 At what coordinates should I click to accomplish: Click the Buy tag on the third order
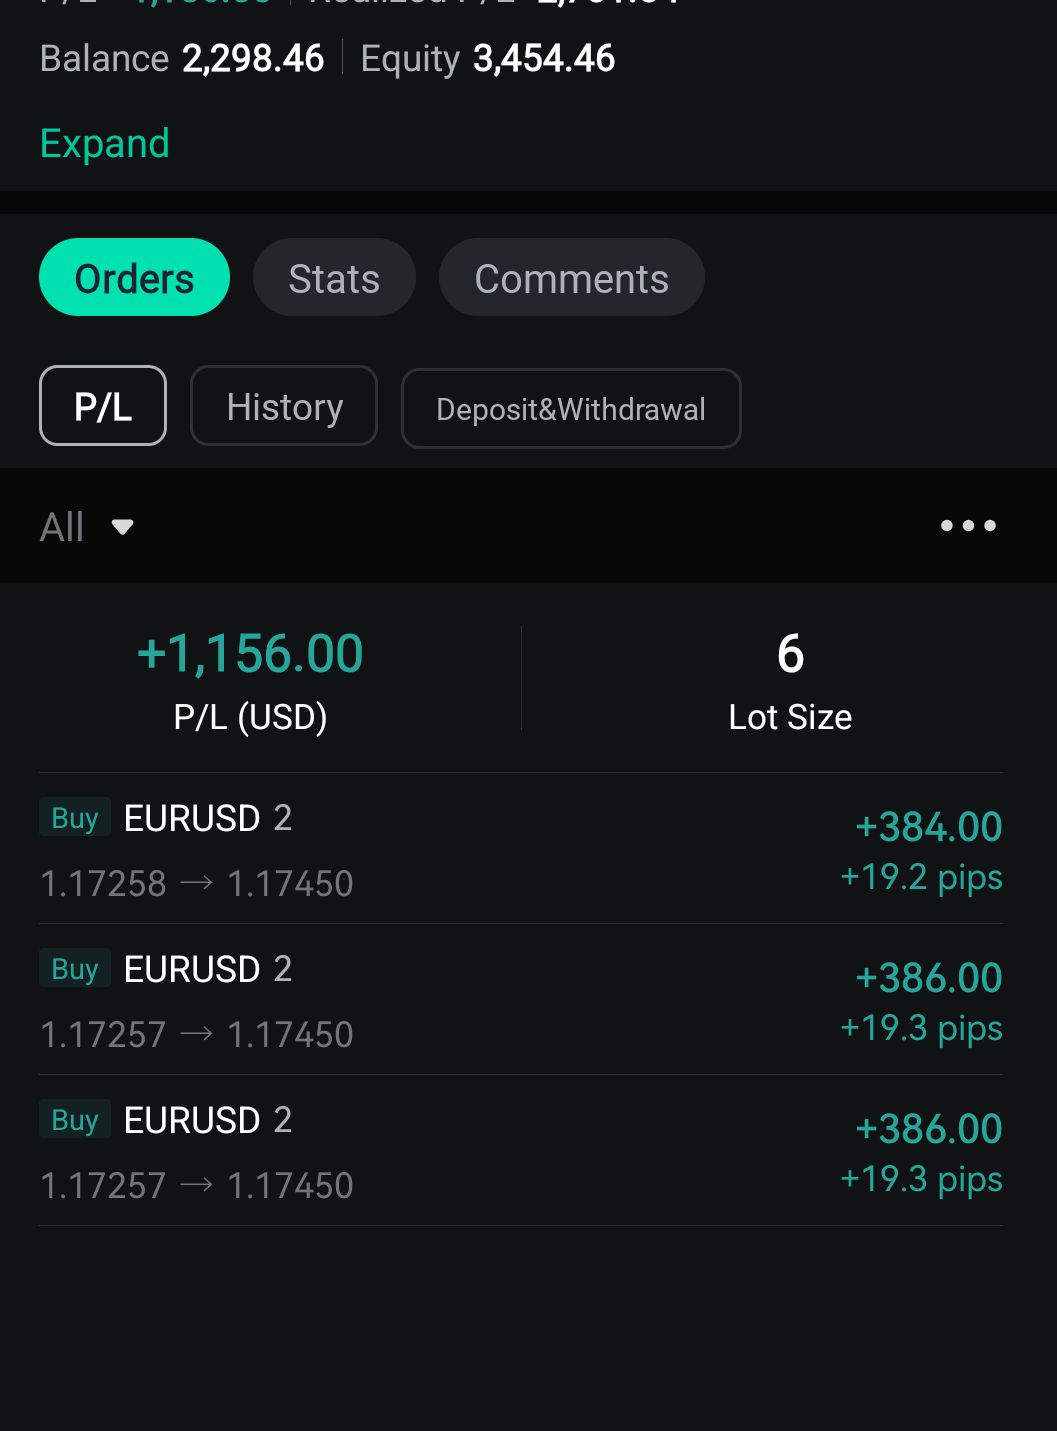(75, 1120)
